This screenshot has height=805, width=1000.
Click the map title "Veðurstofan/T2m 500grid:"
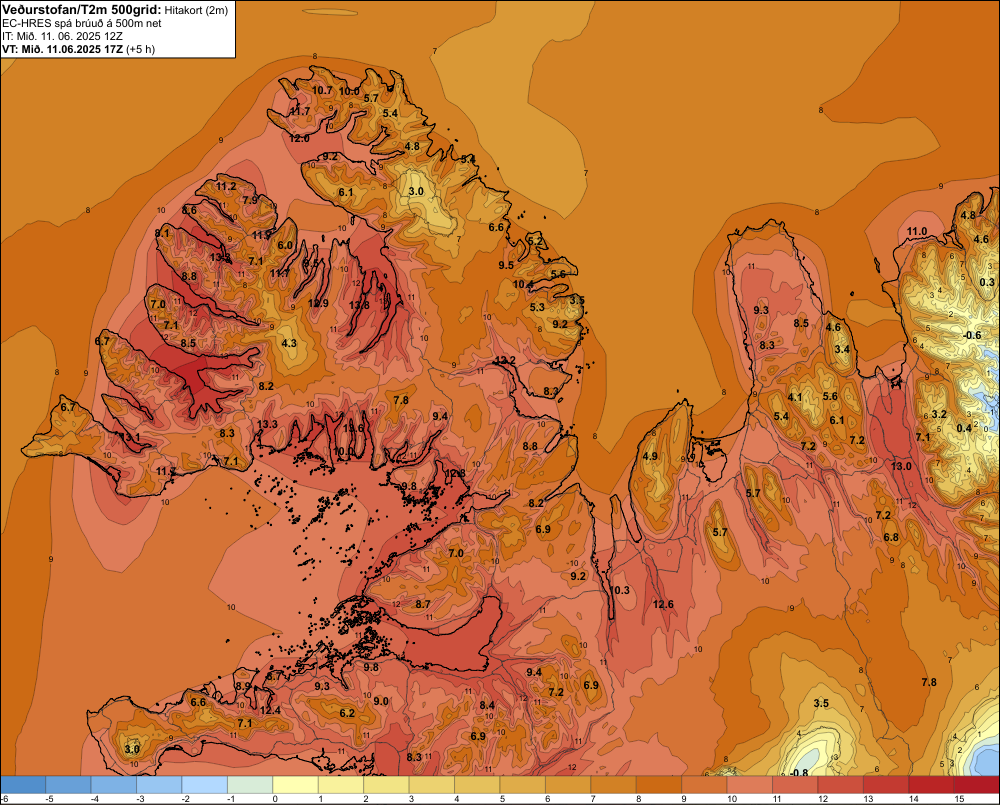tap(82, 9)
